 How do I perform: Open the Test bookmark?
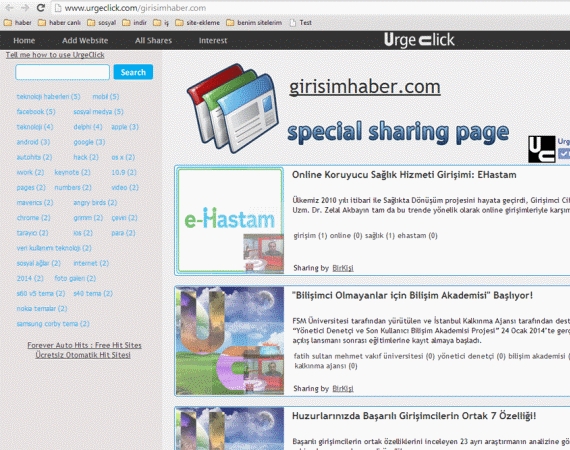(301, 23)
